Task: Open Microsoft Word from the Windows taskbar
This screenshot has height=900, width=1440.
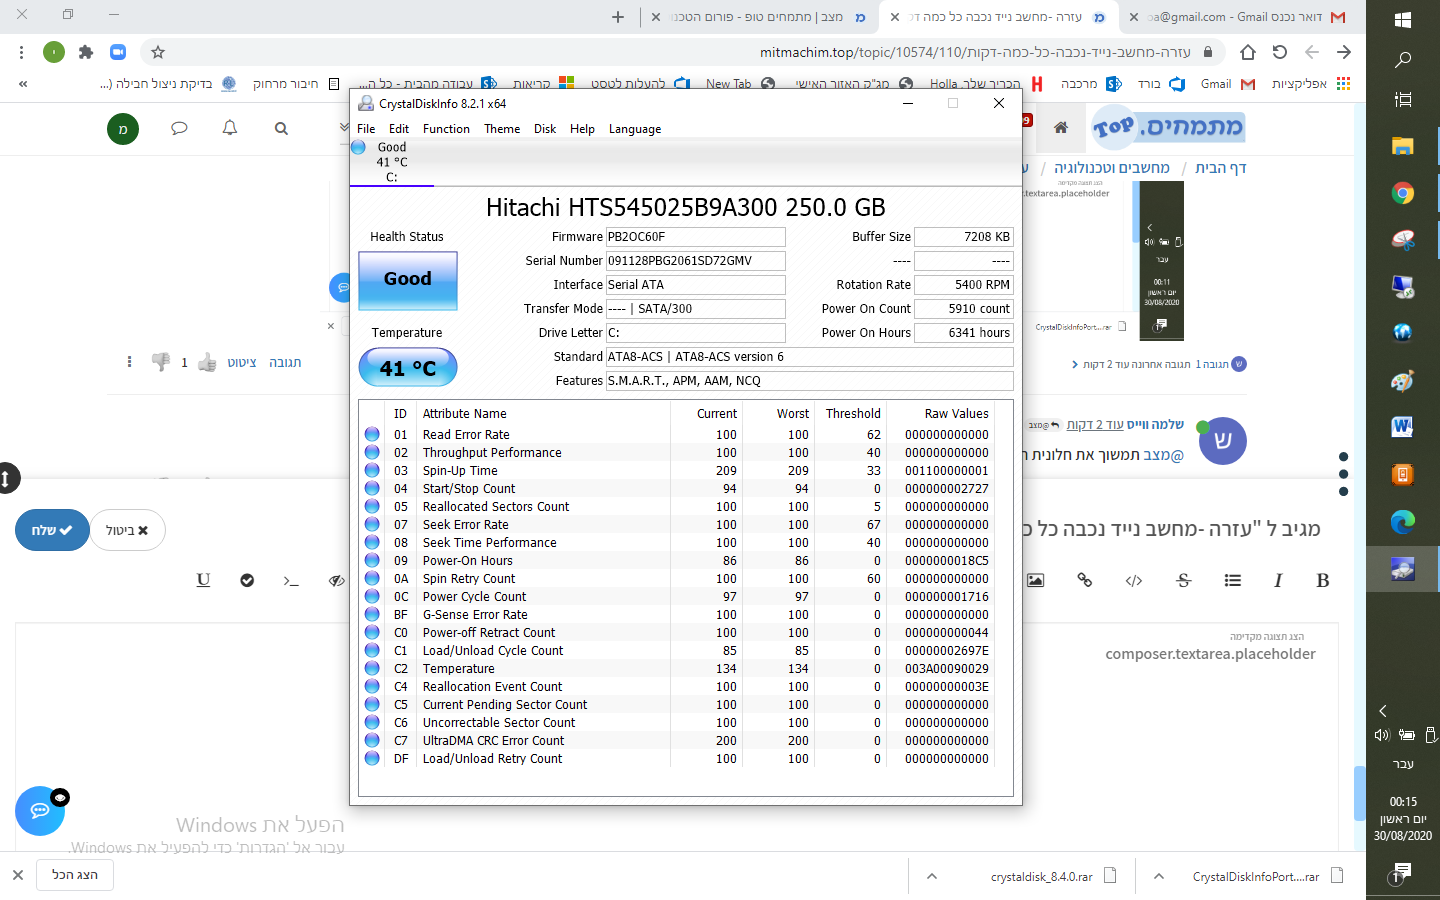Action: 1402,427
